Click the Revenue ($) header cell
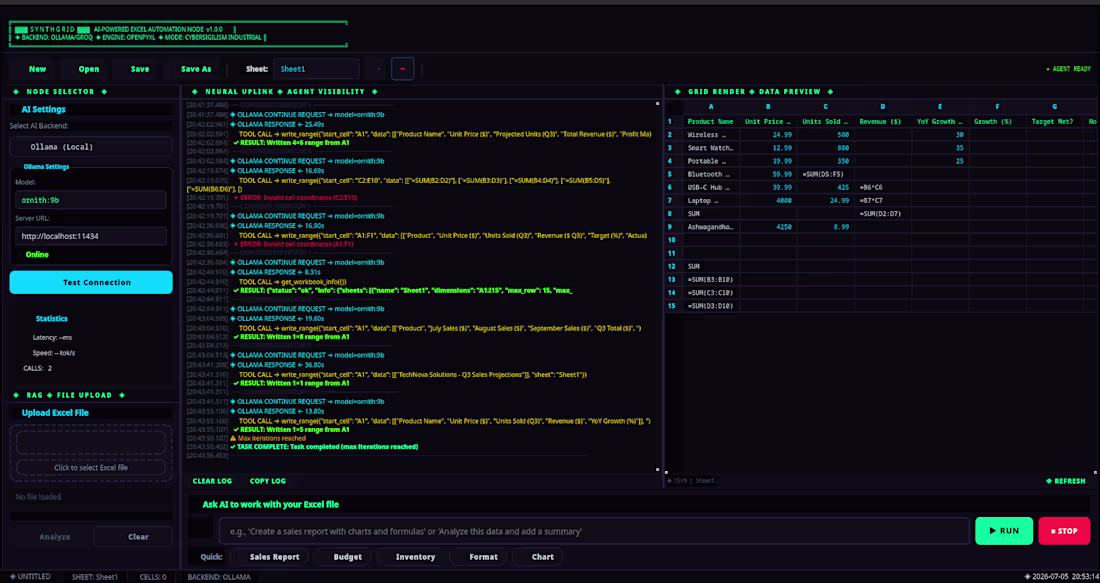This screenshot has width=1100, height=583. tap(883, 121)
